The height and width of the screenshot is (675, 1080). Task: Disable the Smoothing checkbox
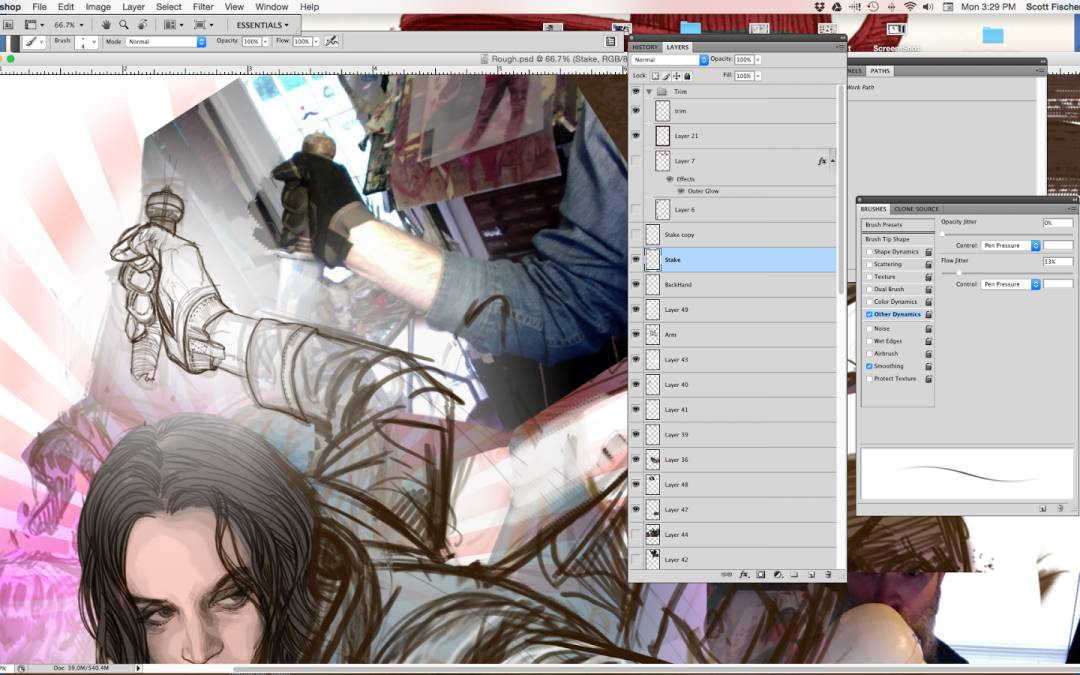pos(869,366)
